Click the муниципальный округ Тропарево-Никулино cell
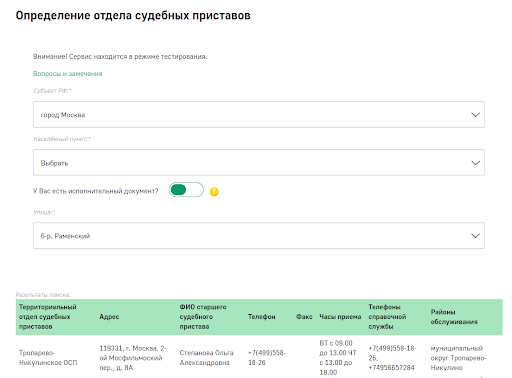Viewport: 512px width, 378px height. coord(458,358)
